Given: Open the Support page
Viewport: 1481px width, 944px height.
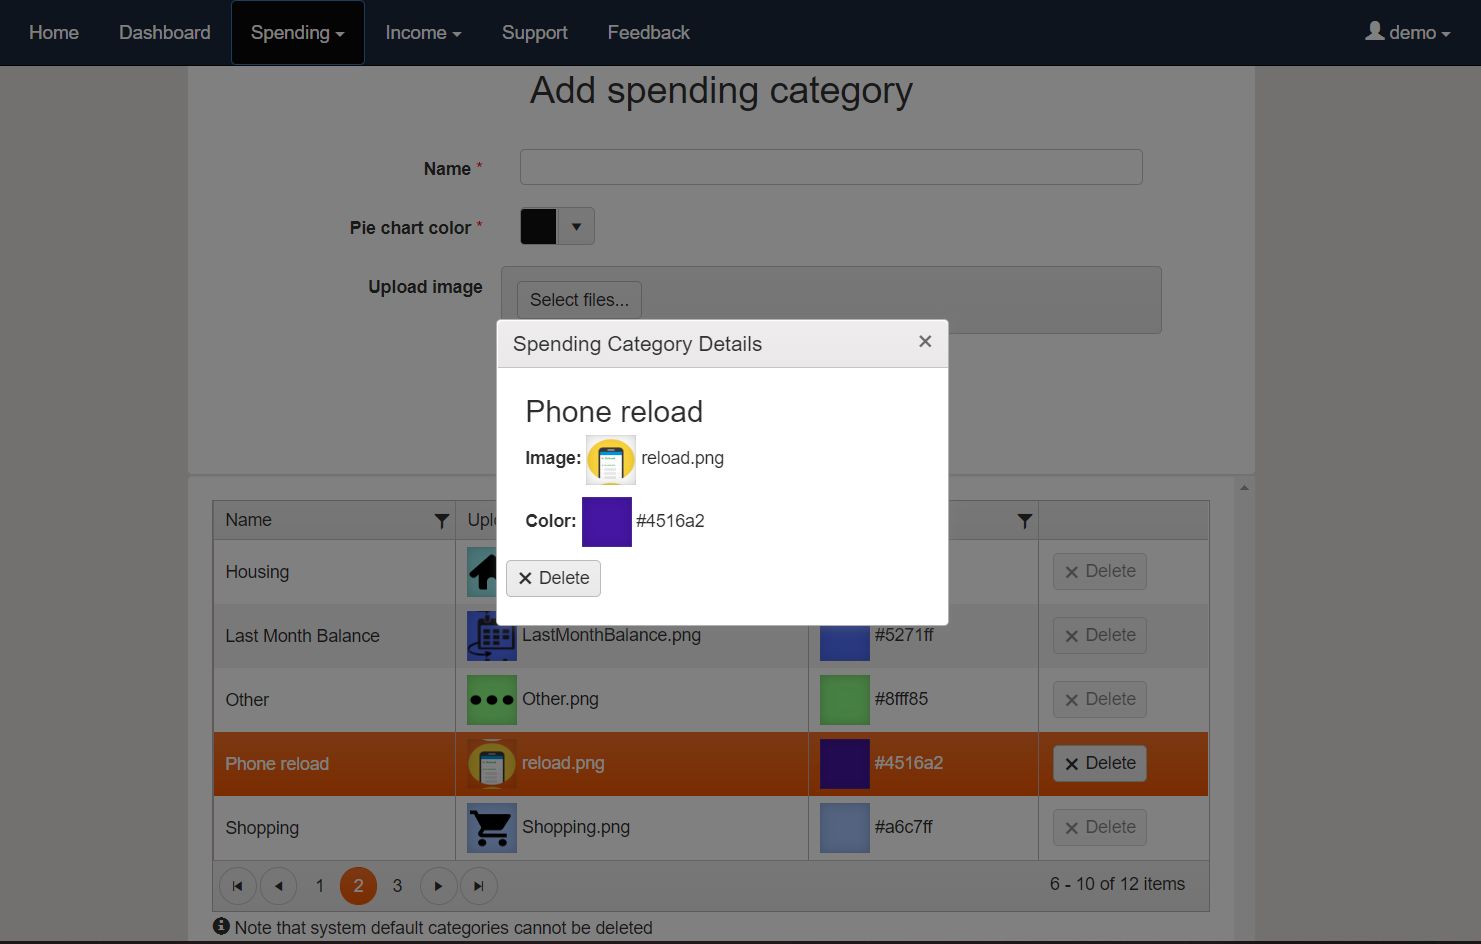Looking at the screenshot, I should tap(535, 33).
